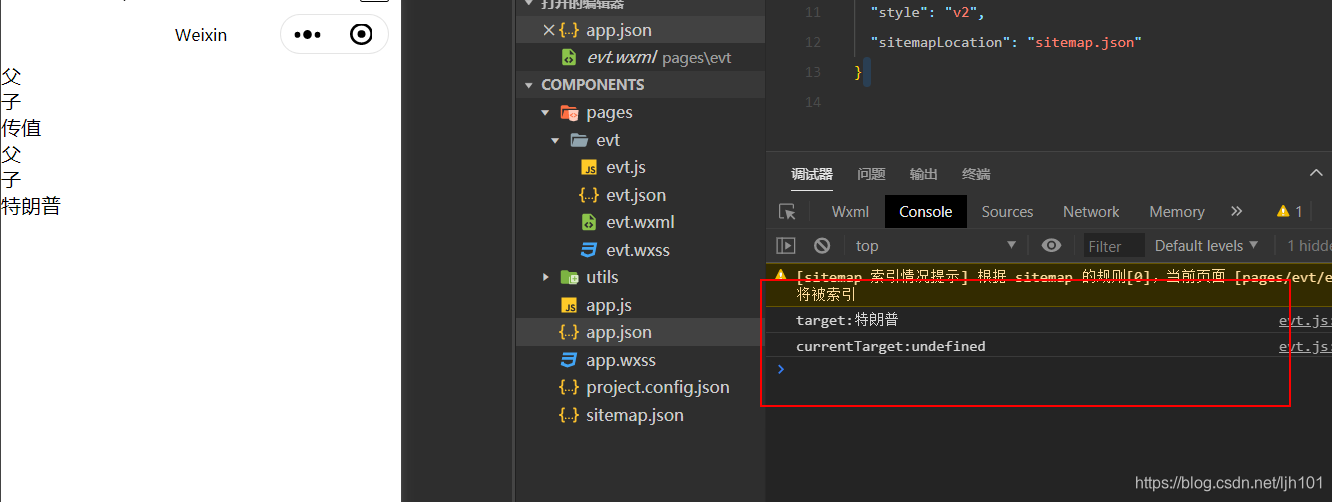
Task: Click the evt.wxml file icon in tree
Action: point(589,222)
